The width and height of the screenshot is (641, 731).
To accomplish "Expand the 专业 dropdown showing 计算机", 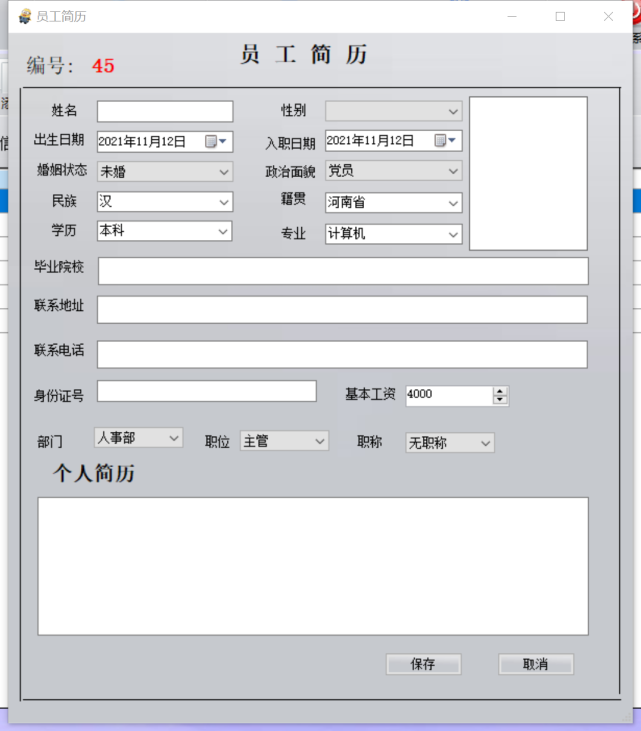I will point(393,234).
